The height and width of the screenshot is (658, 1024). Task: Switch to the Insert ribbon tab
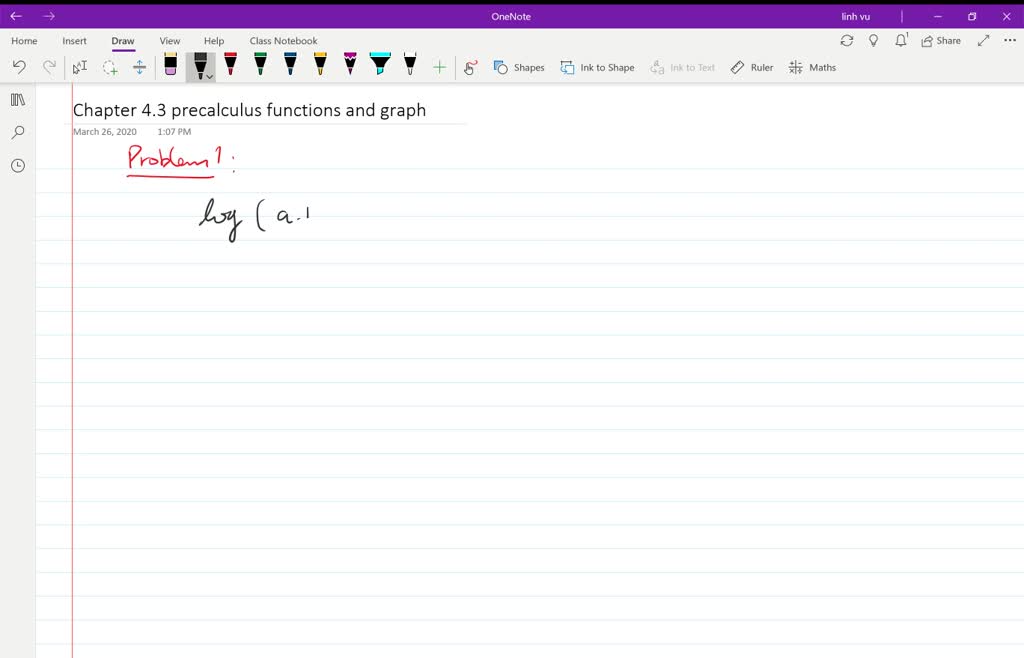pos(74,41)
